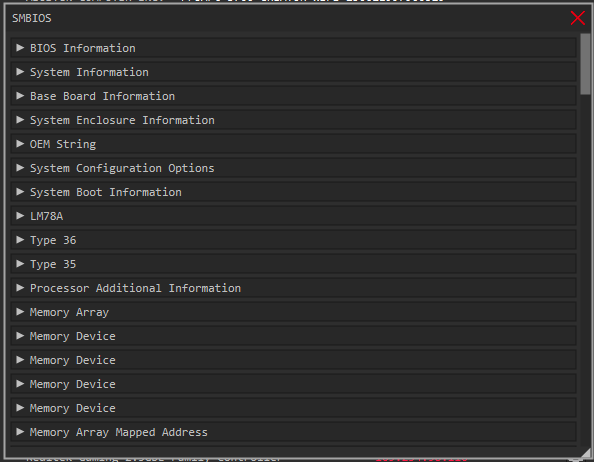Click the triangle next to System Boot Information

point(20,192)
